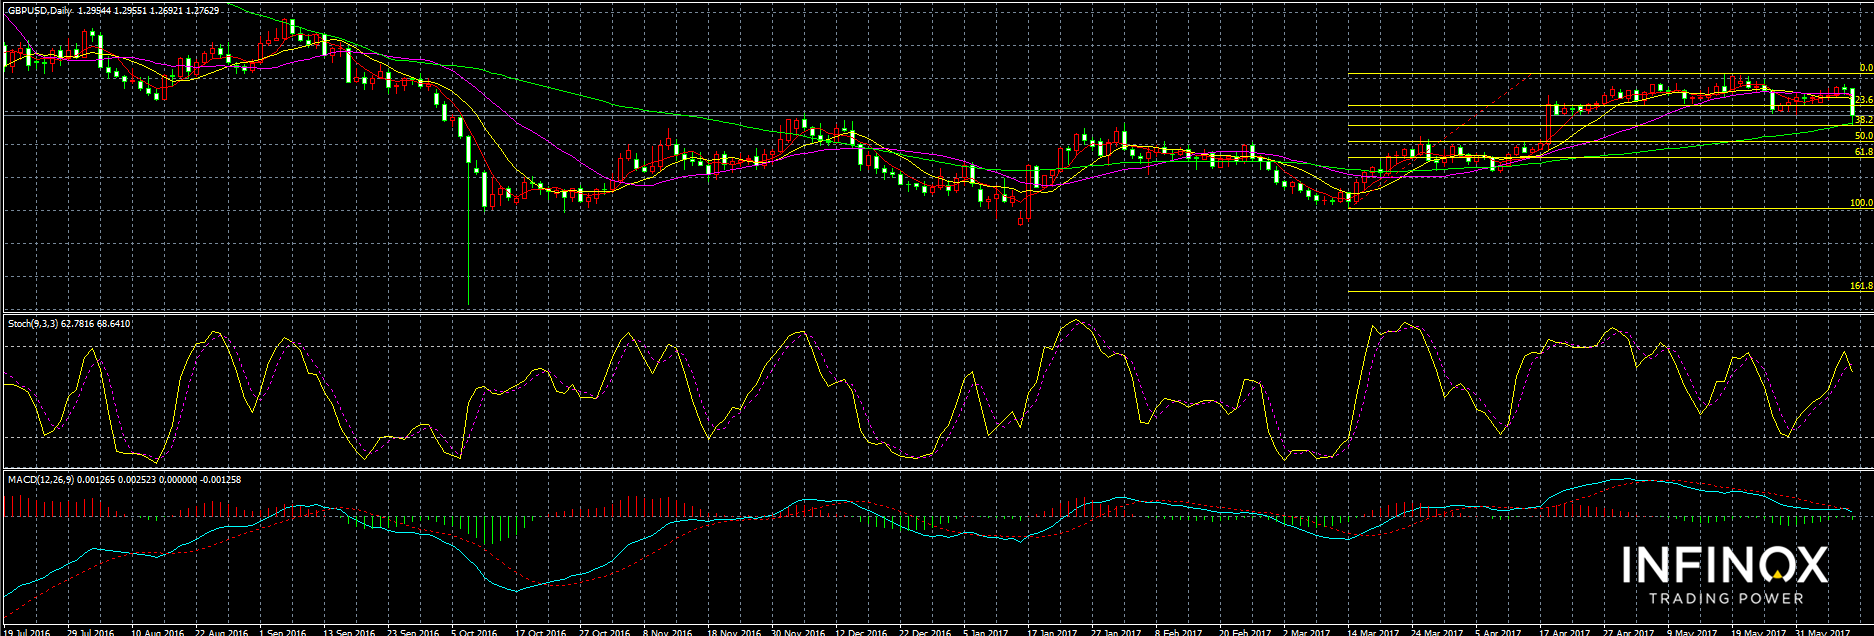Click the 61.8 Fibonacci level label
This screenshot has height=636, width=1874.
[x=1862, y=152]
